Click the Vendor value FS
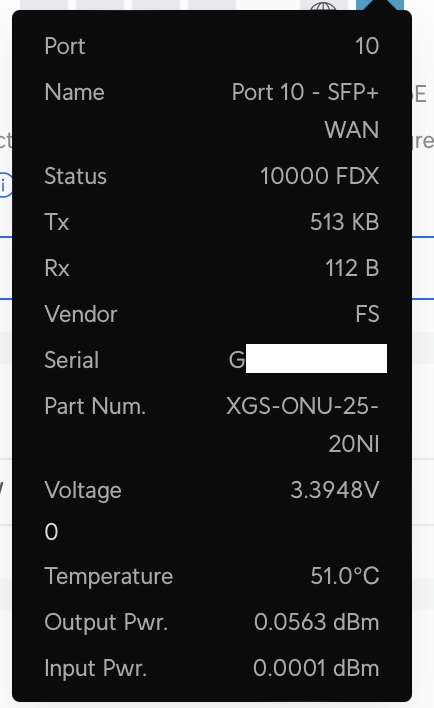 coord(367,314)
